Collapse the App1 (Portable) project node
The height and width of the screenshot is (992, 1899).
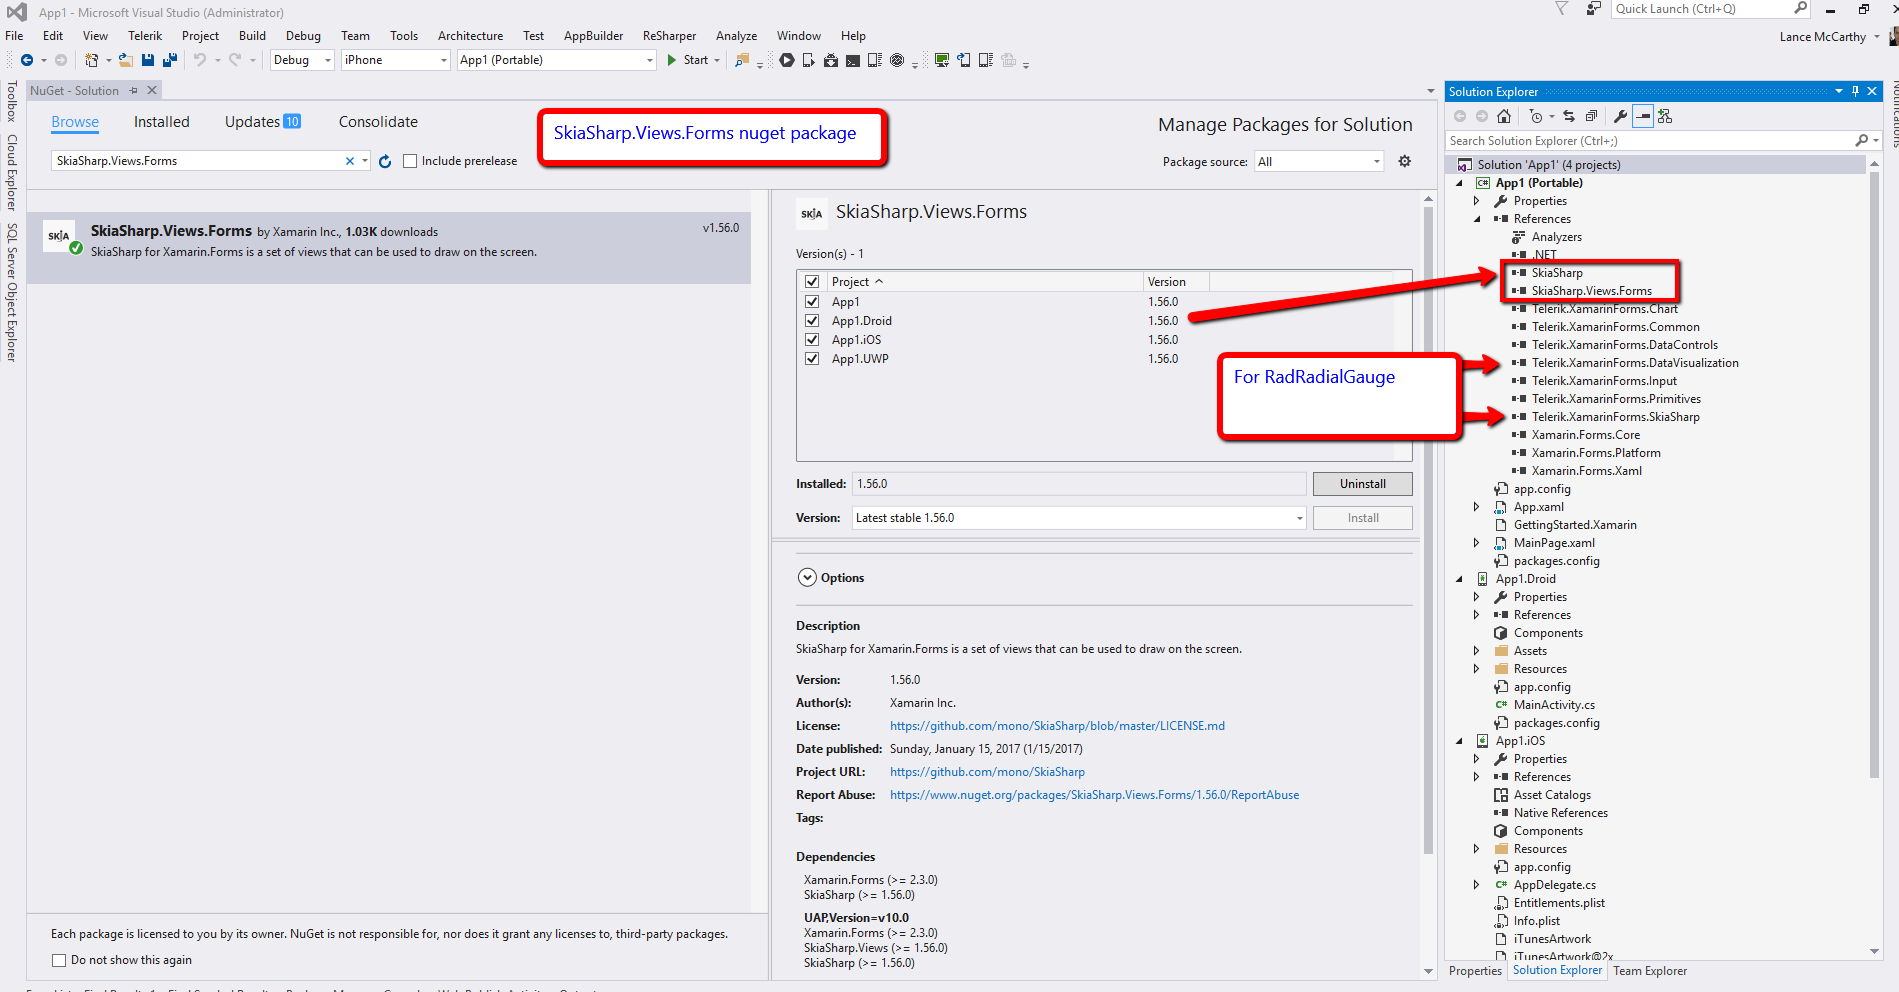point(1459,183)
